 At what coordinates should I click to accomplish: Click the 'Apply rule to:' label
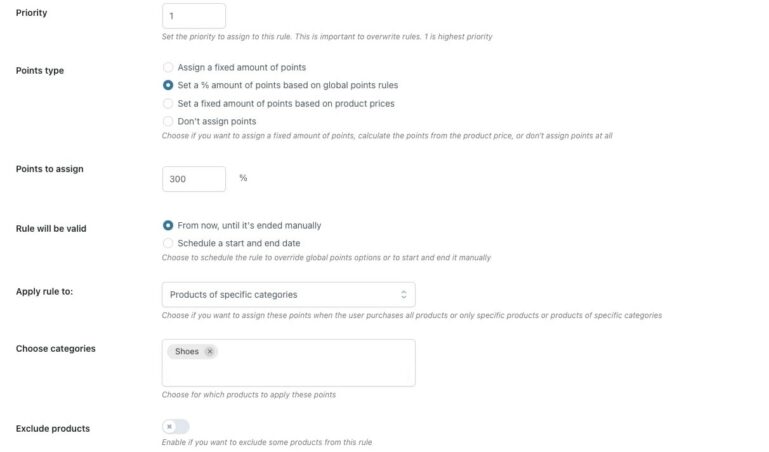45,291
